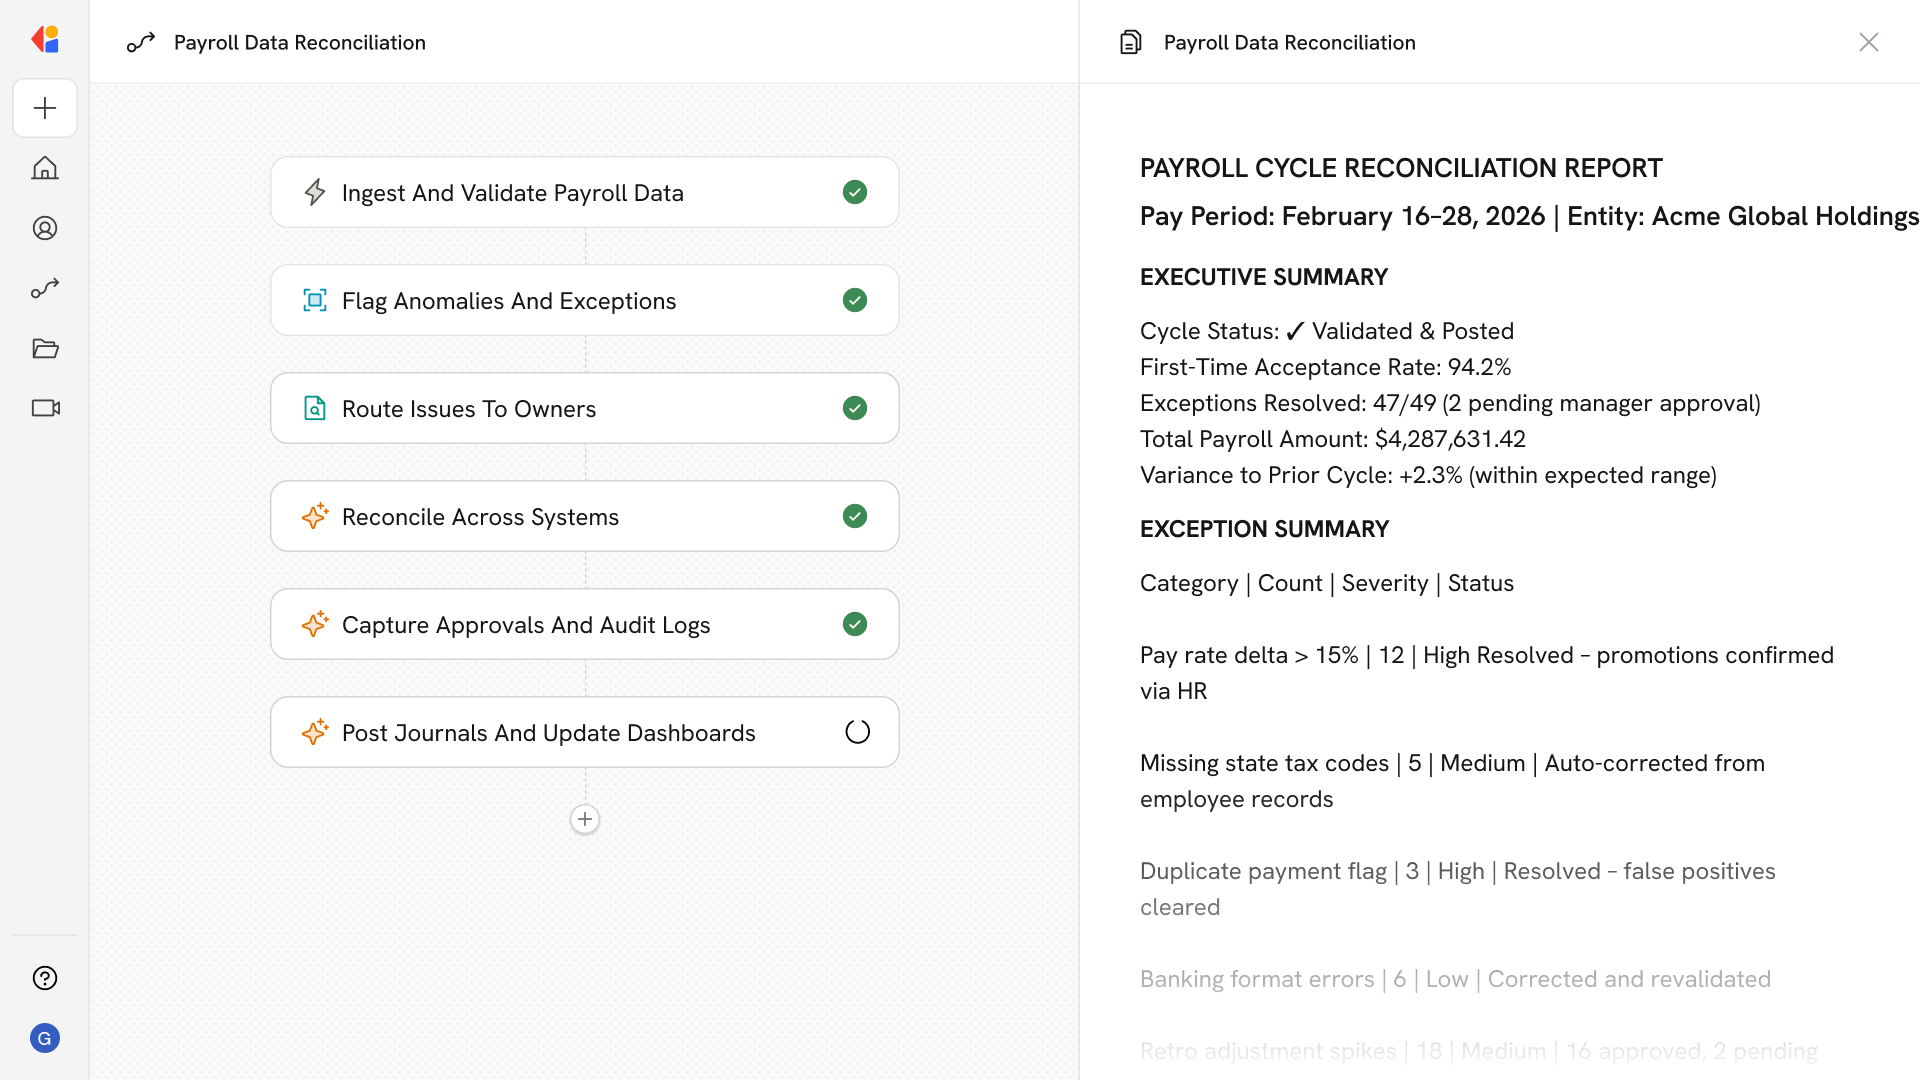Open the workflows route icon in sidebar
This screenshot has width=1920, height=1080.
(x=45, y=288)
